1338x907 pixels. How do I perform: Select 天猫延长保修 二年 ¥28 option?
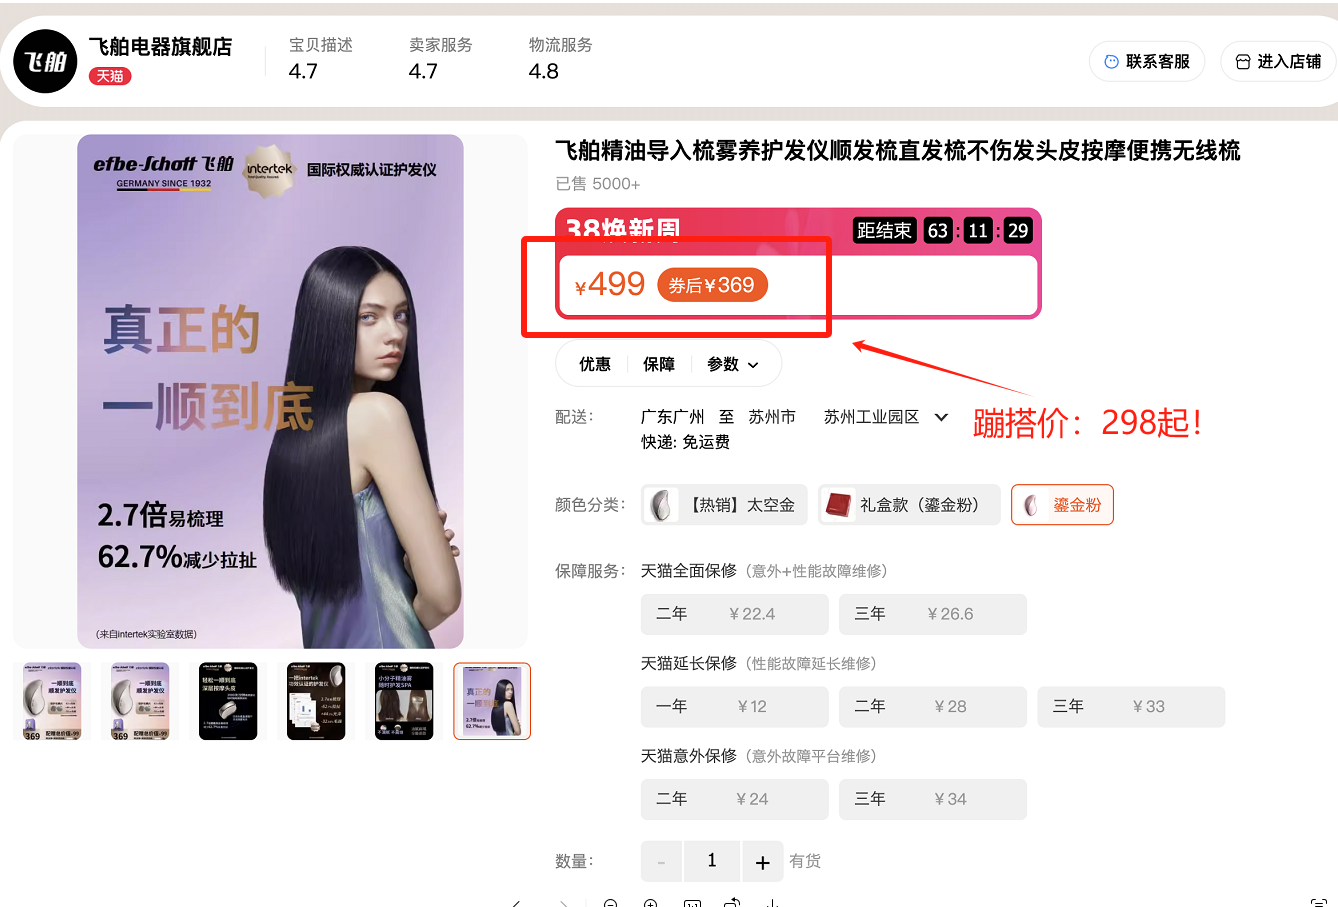click(x=932, y=707)
